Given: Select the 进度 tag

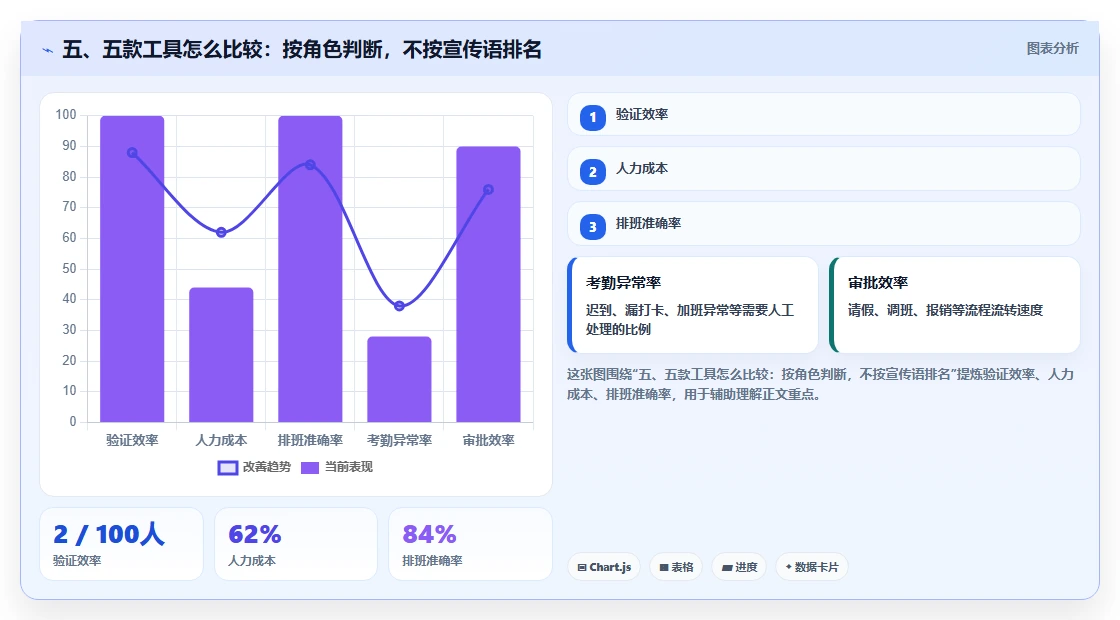Looking at the screenshot, I should [739, 567].
